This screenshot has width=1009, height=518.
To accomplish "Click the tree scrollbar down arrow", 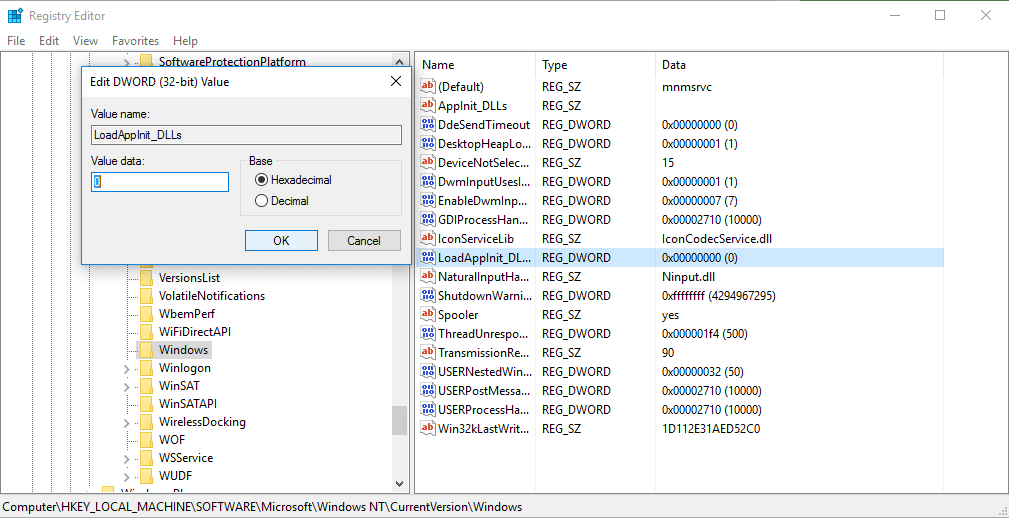I will (400, 484).
